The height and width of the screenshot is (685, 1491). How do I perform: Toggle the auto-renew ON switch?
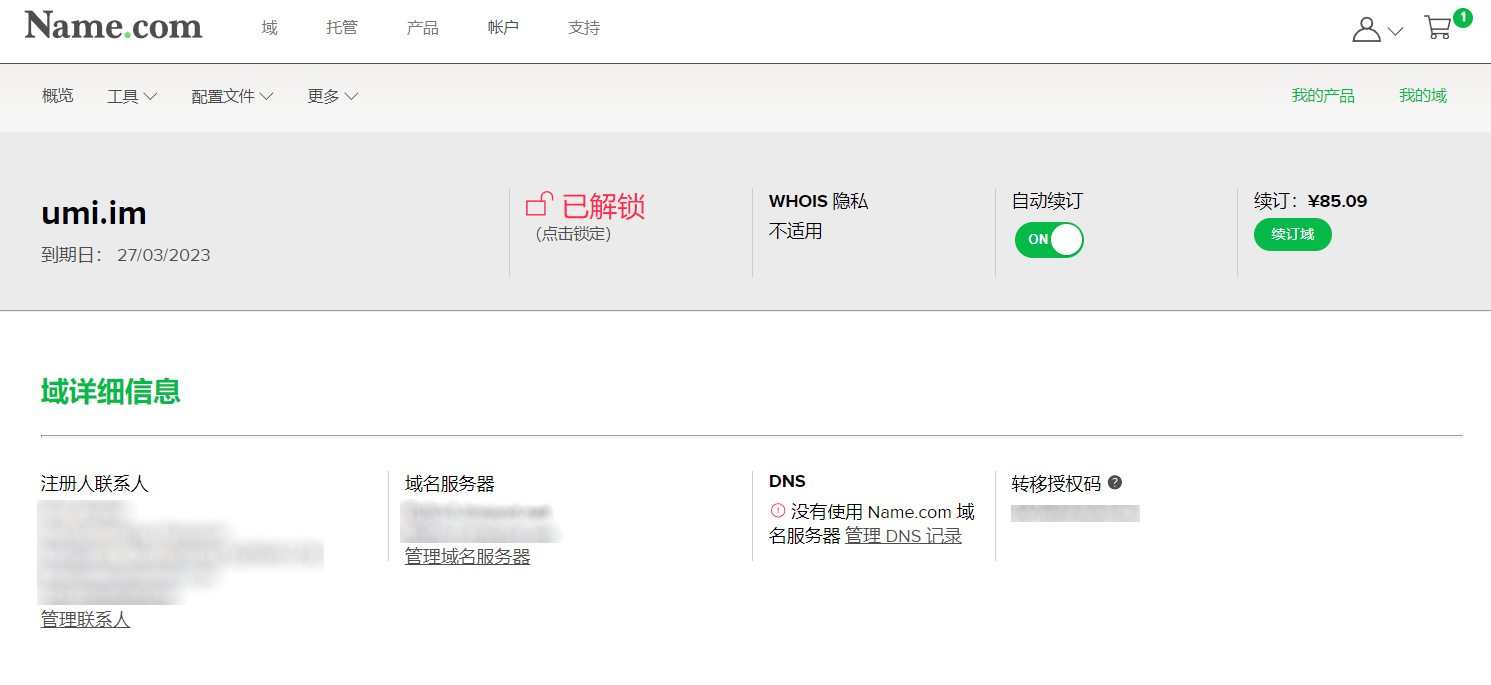1049,240
